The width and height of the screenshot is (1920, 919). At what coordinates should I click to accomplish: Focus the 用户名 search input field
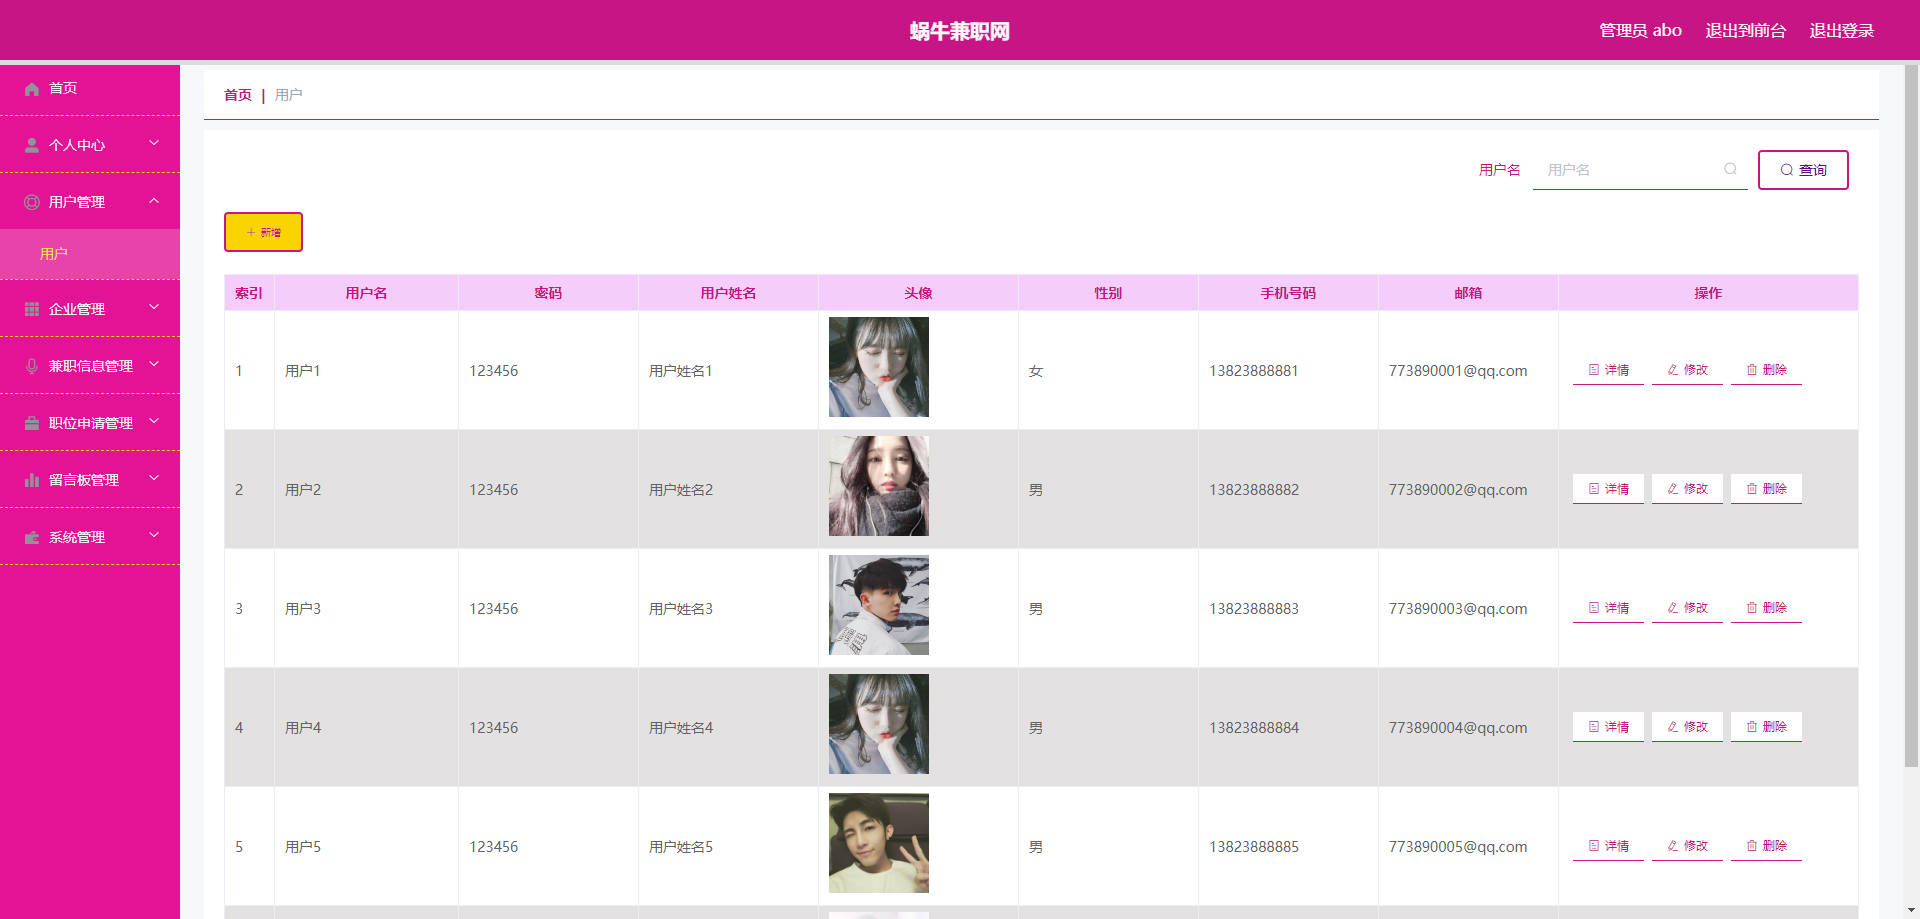pyautogui.click(x=1640, y=170)
